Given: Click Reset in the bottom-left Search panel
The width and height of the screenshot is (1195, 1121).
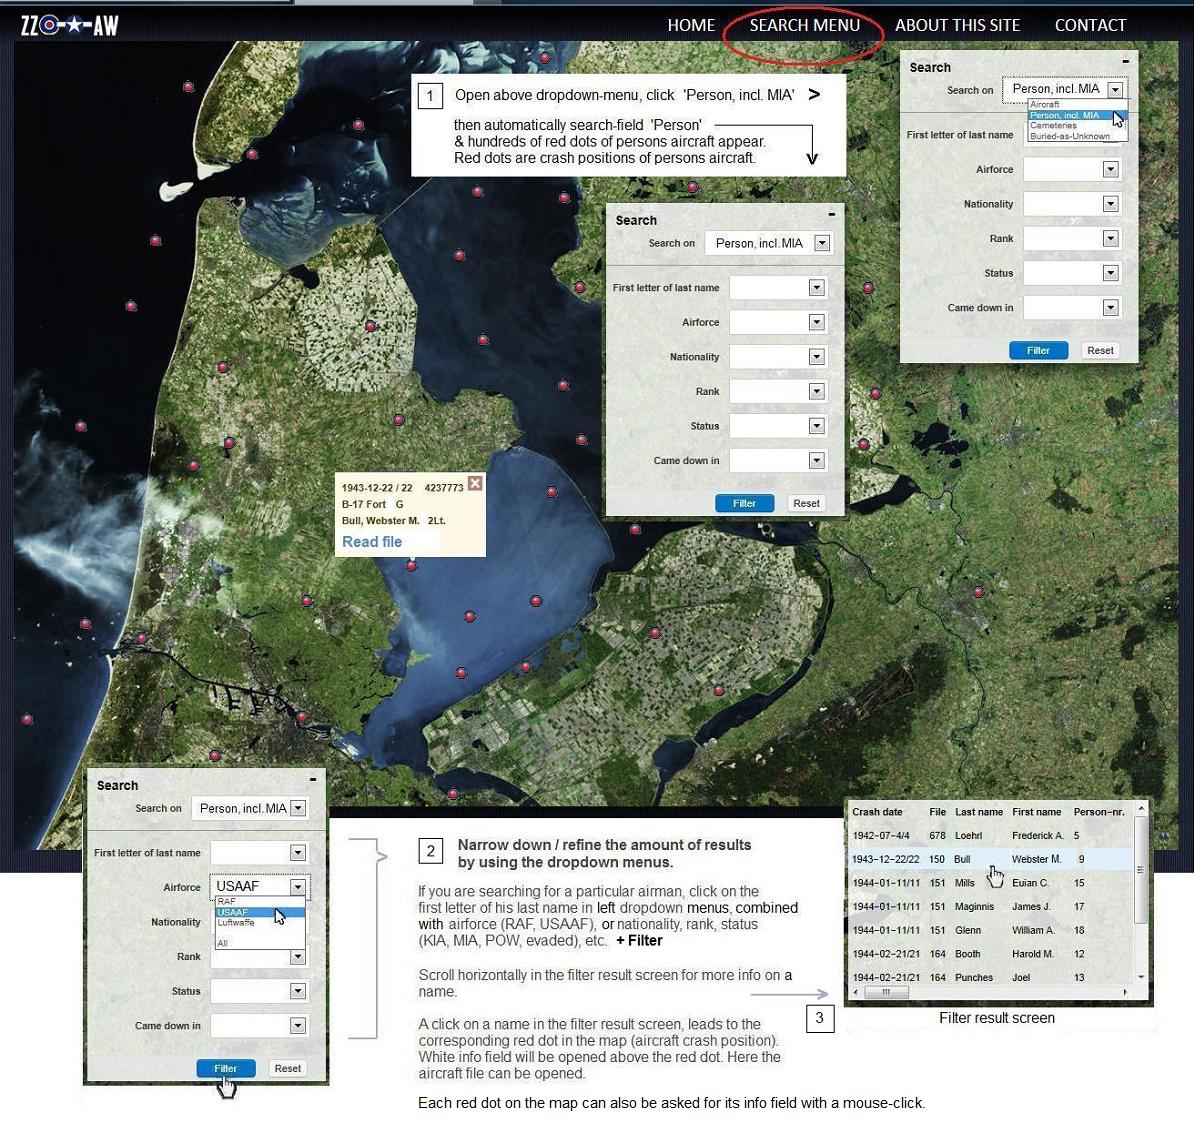Looking at the screenshot, I should coord(288,1068).
